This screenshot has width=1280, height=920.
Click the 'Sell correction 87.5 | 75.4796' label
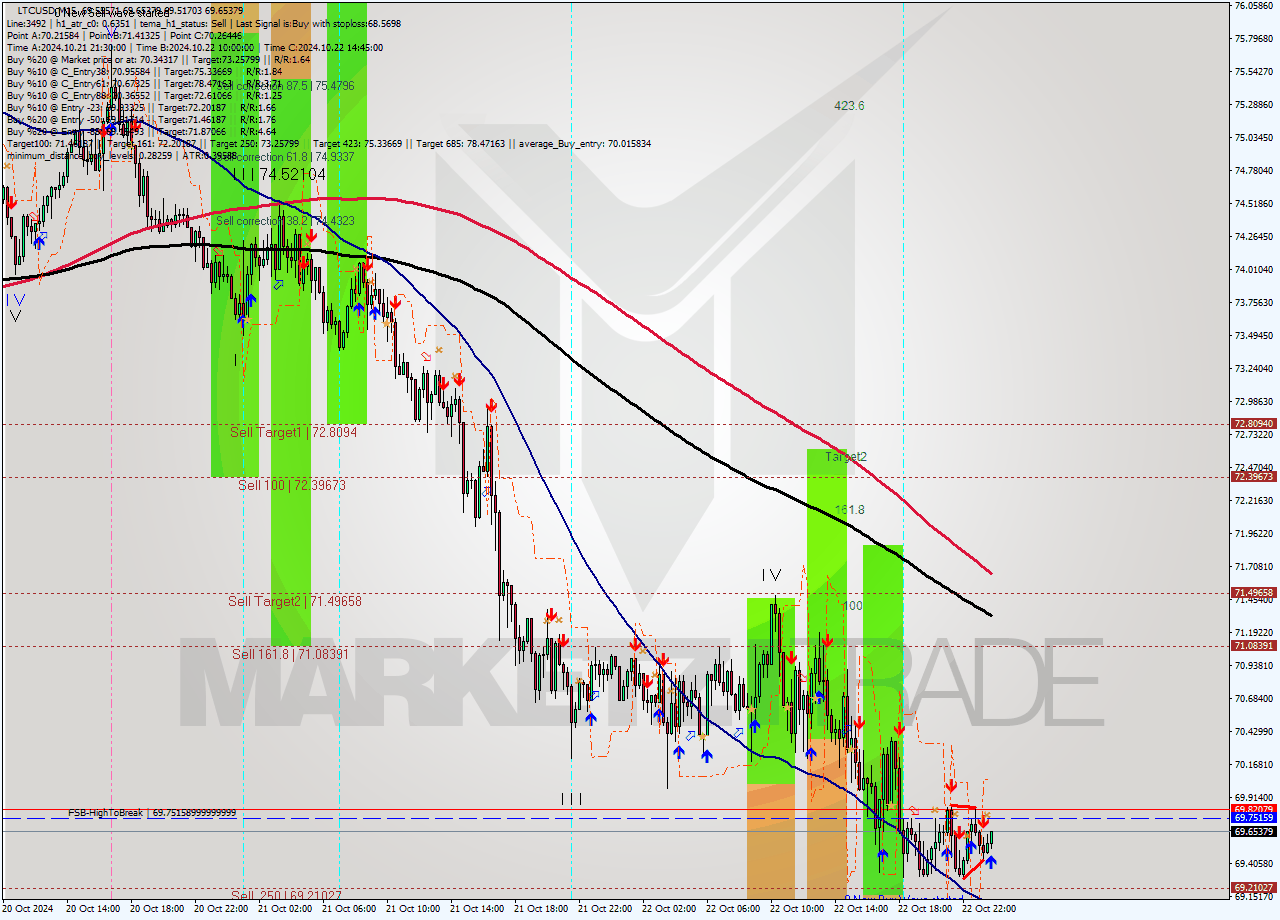tap(286, 86)
